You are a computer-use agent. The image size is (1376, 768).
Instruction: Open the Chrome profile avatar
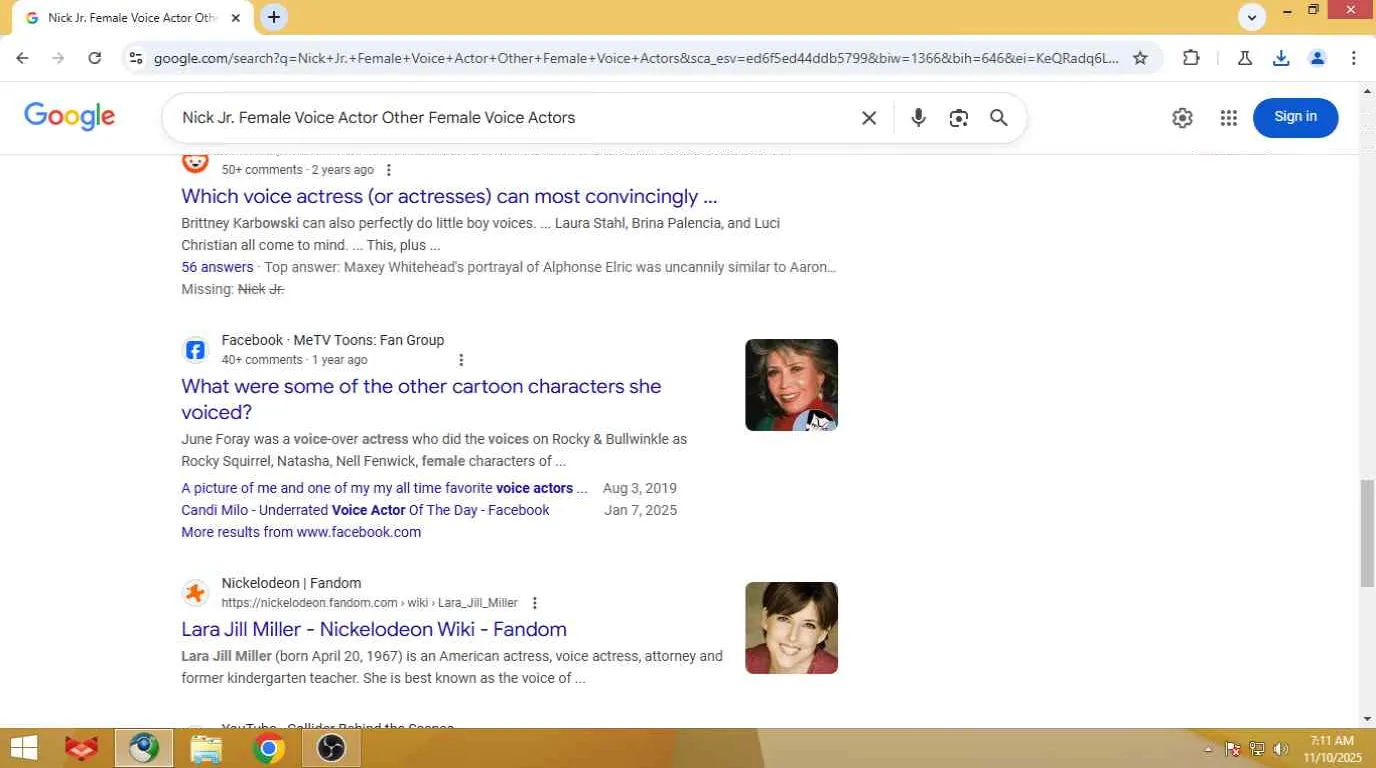click(1317, 58)
